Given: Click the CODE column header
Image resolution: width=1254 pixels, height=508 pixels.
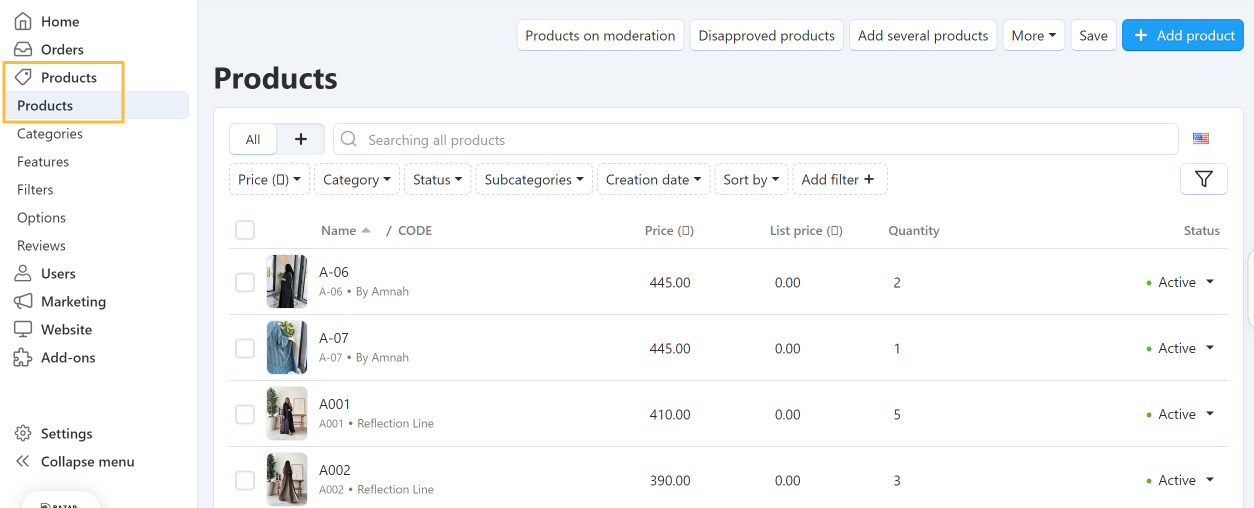Looking at the screenshot, I should 415,230.
